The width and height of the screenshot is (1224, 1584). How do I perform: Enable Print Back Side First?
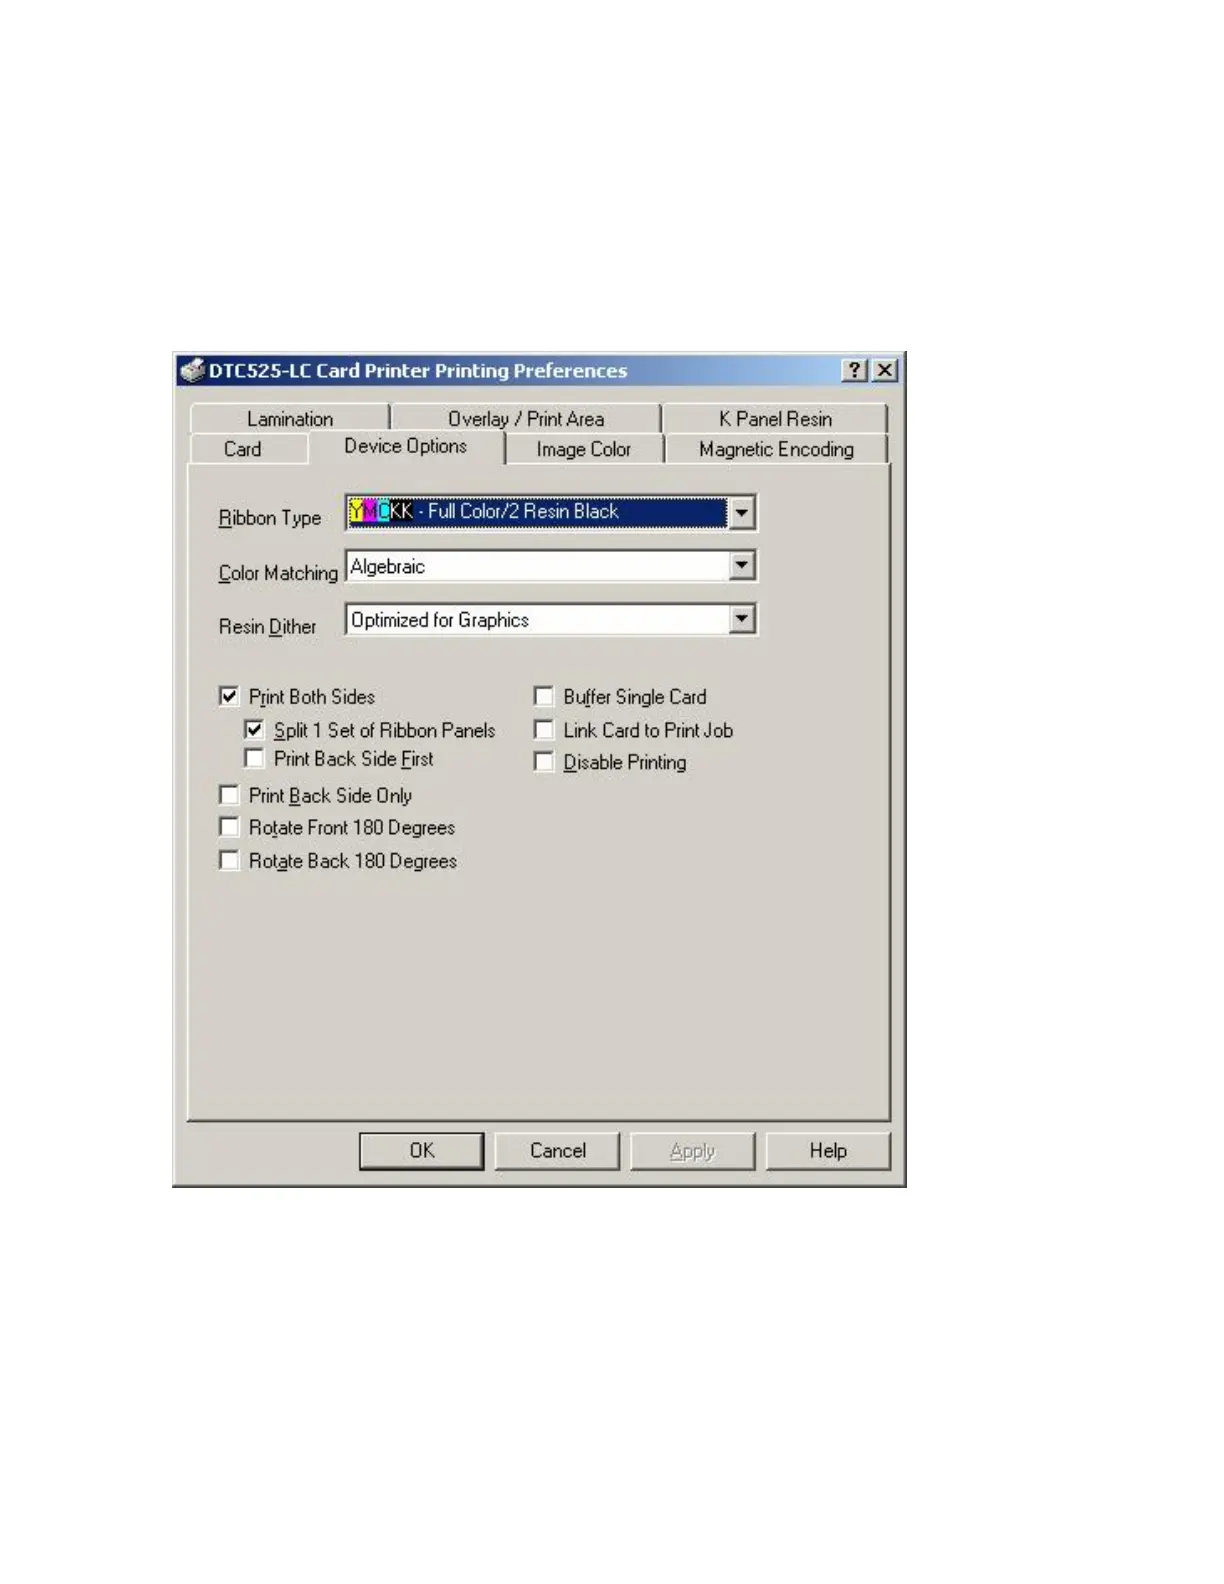(x=254, y=758)
